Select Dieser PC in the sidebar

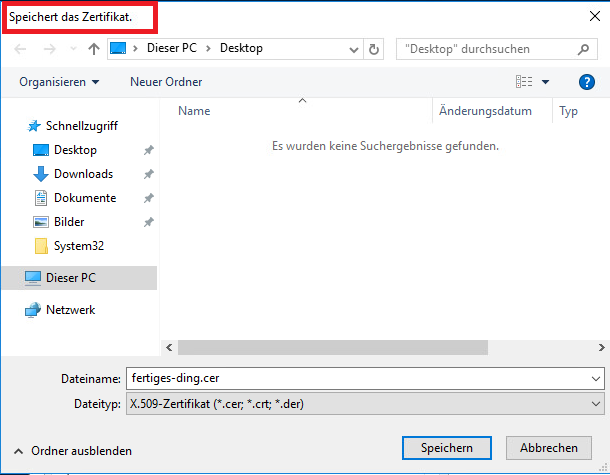point(70,277)
